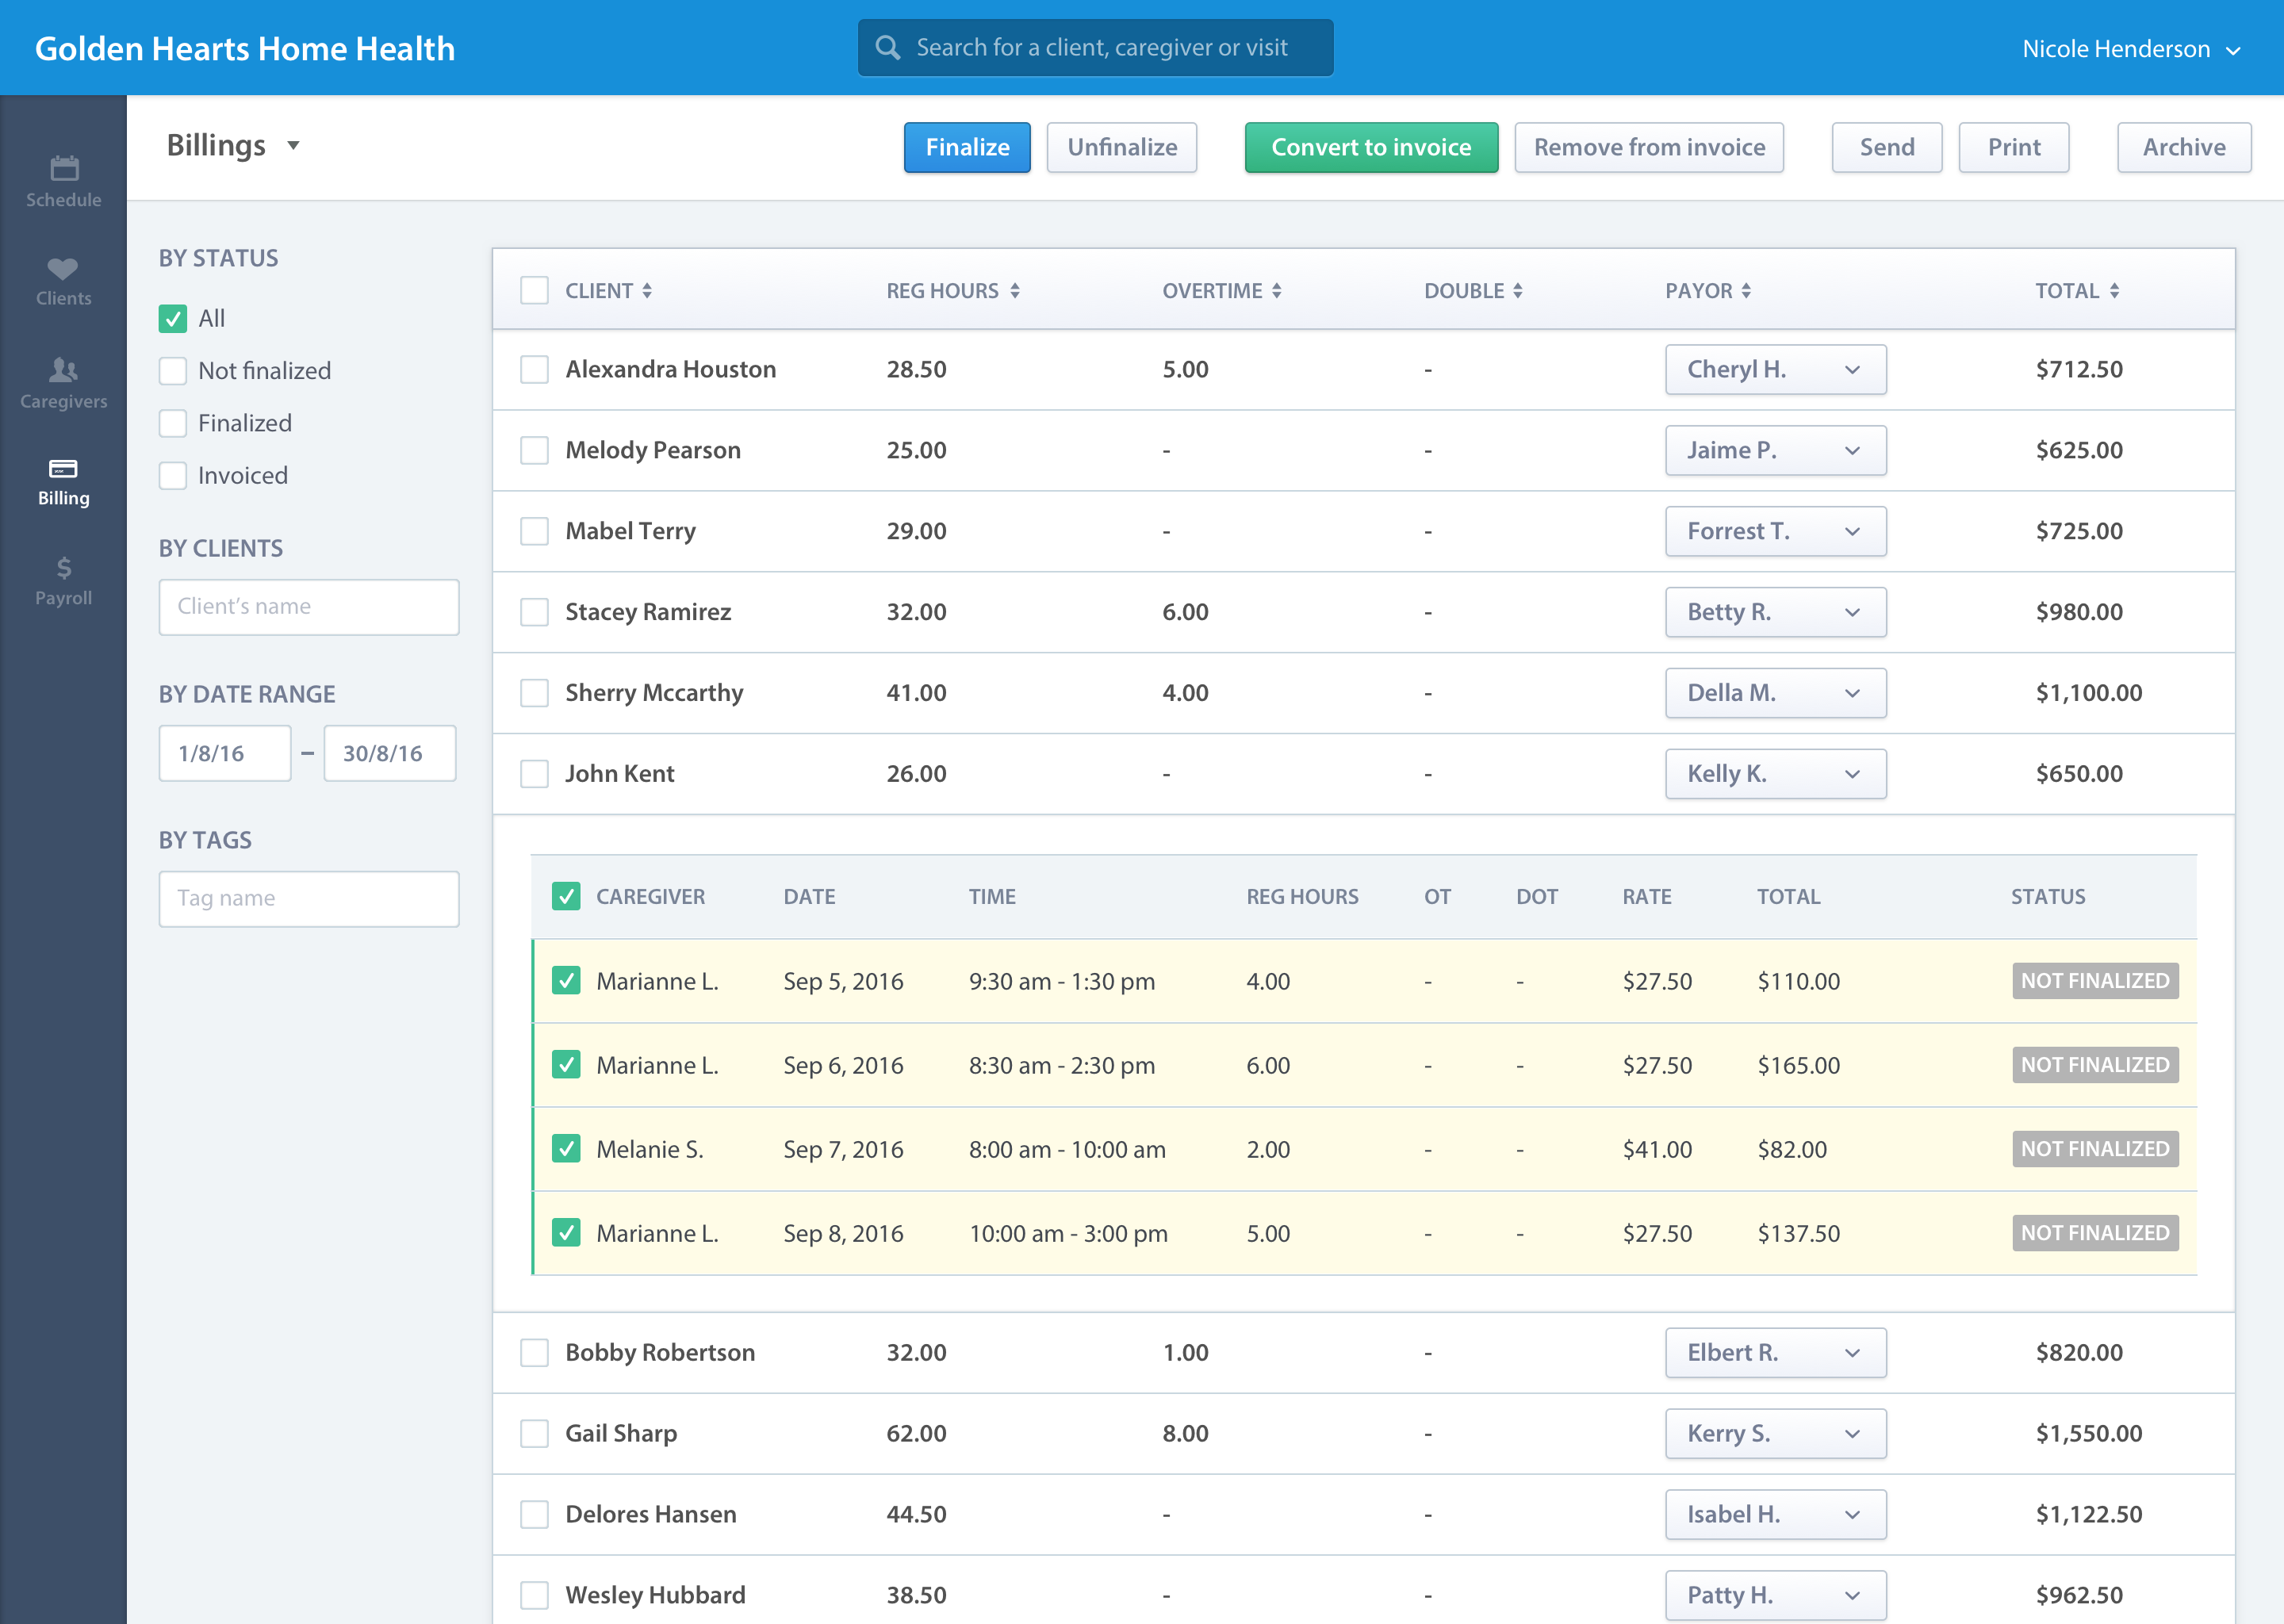The width and height of the screenshot is (2284, 1624).
Task: Click Golden Hearts Home Health title
Action: [x=245, y=49]
